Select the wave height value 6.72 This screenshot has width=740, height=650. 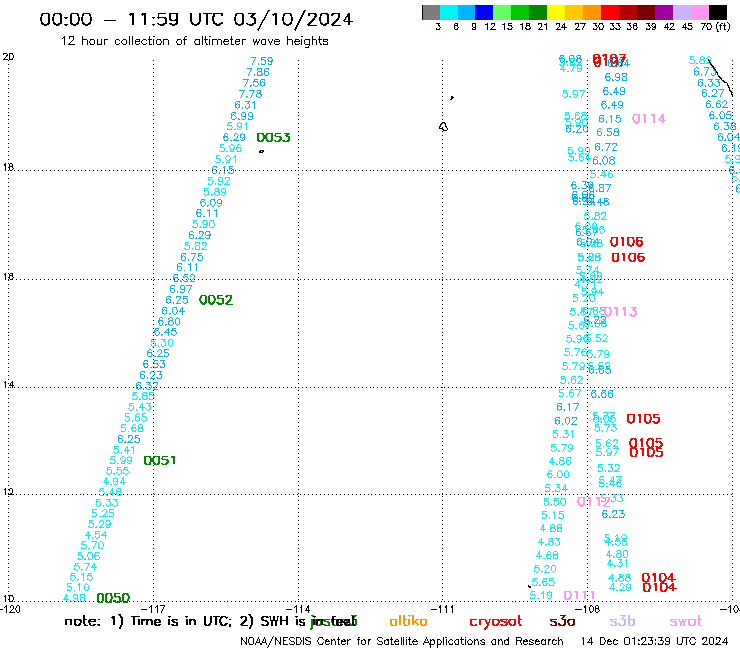coord(605,147)
